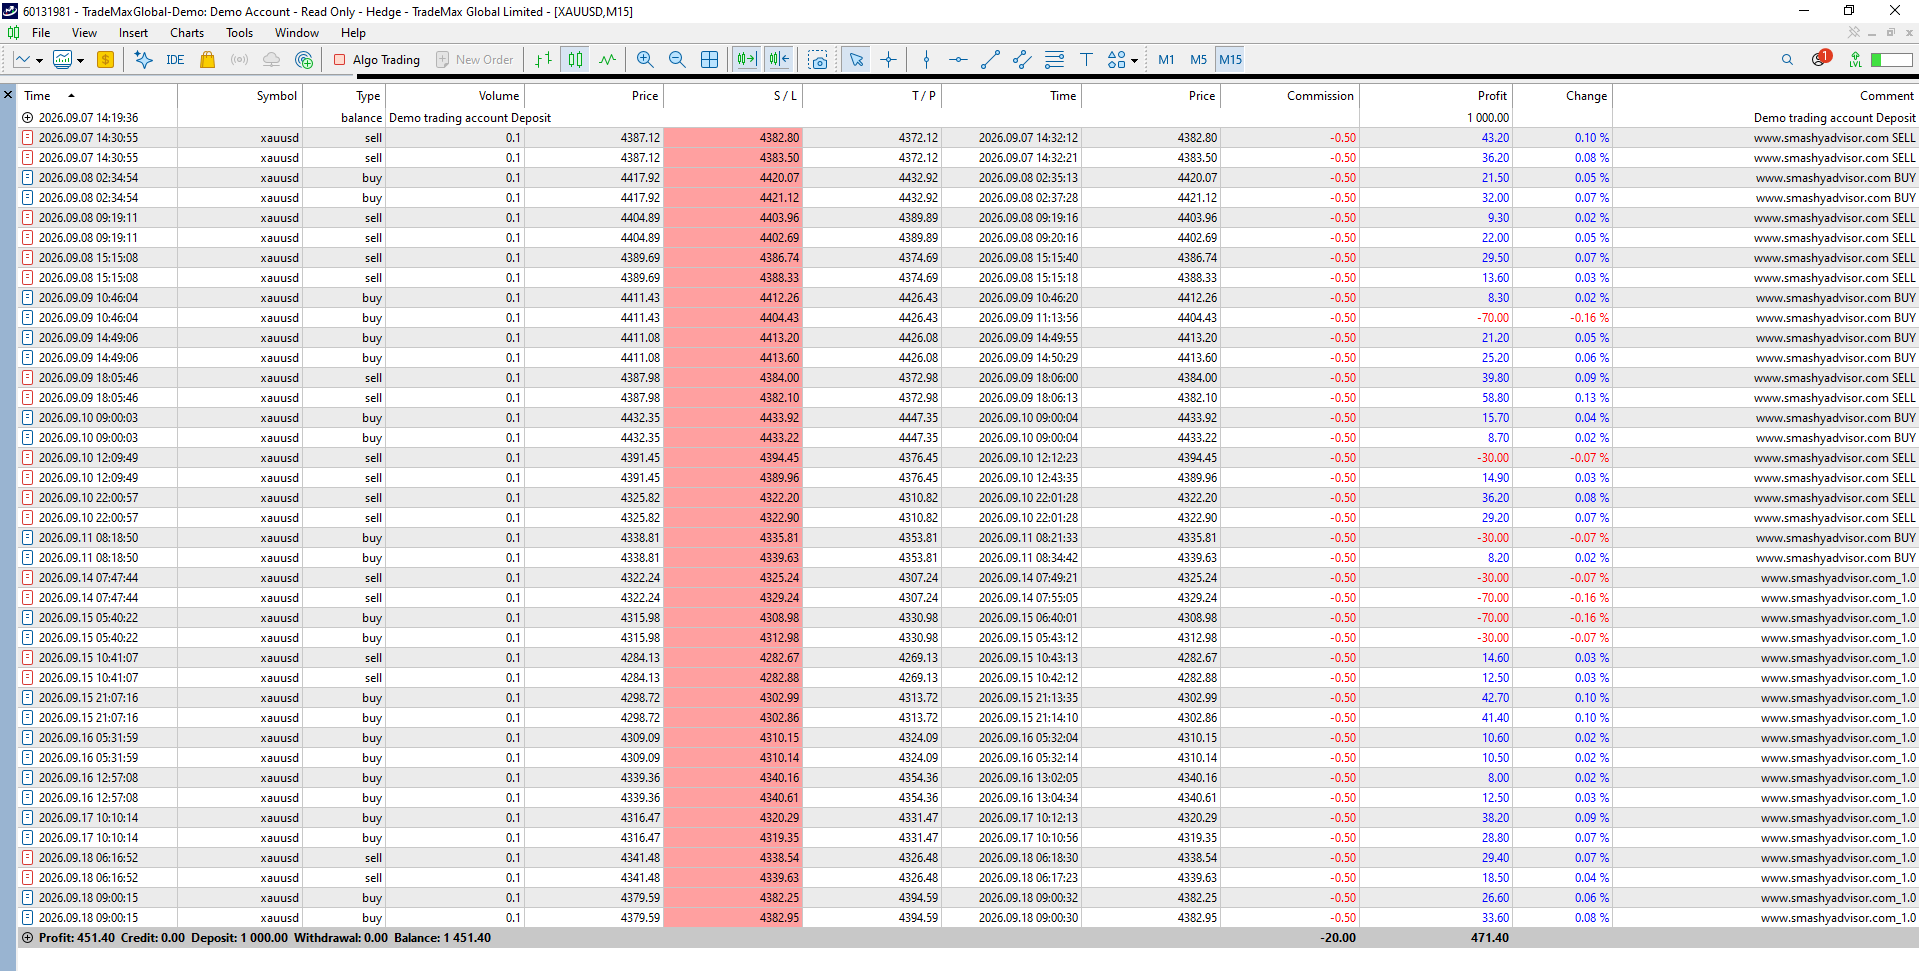Image resolution: width=1919 pixels, height=971 pixels.
Task: Toggle chart auto scroll to end
Action: [747, 60]
